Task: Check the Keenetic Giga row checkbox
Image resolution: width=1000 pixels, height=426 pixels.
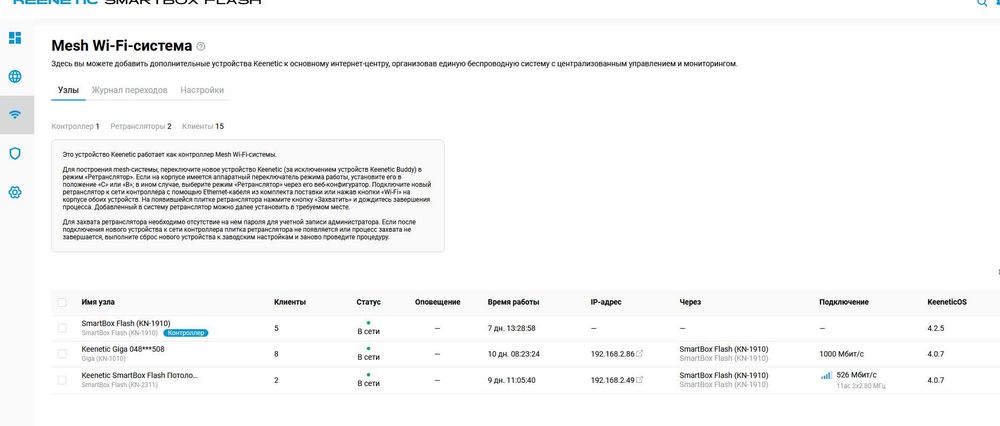Action: tap(62, 354)
